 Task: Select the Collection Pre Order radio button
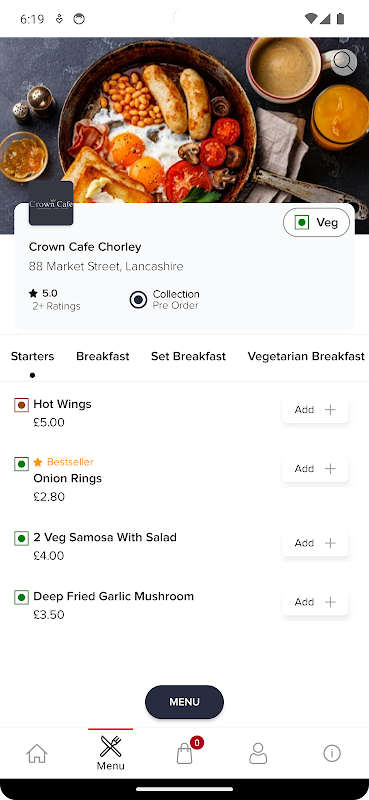point(138,299)
